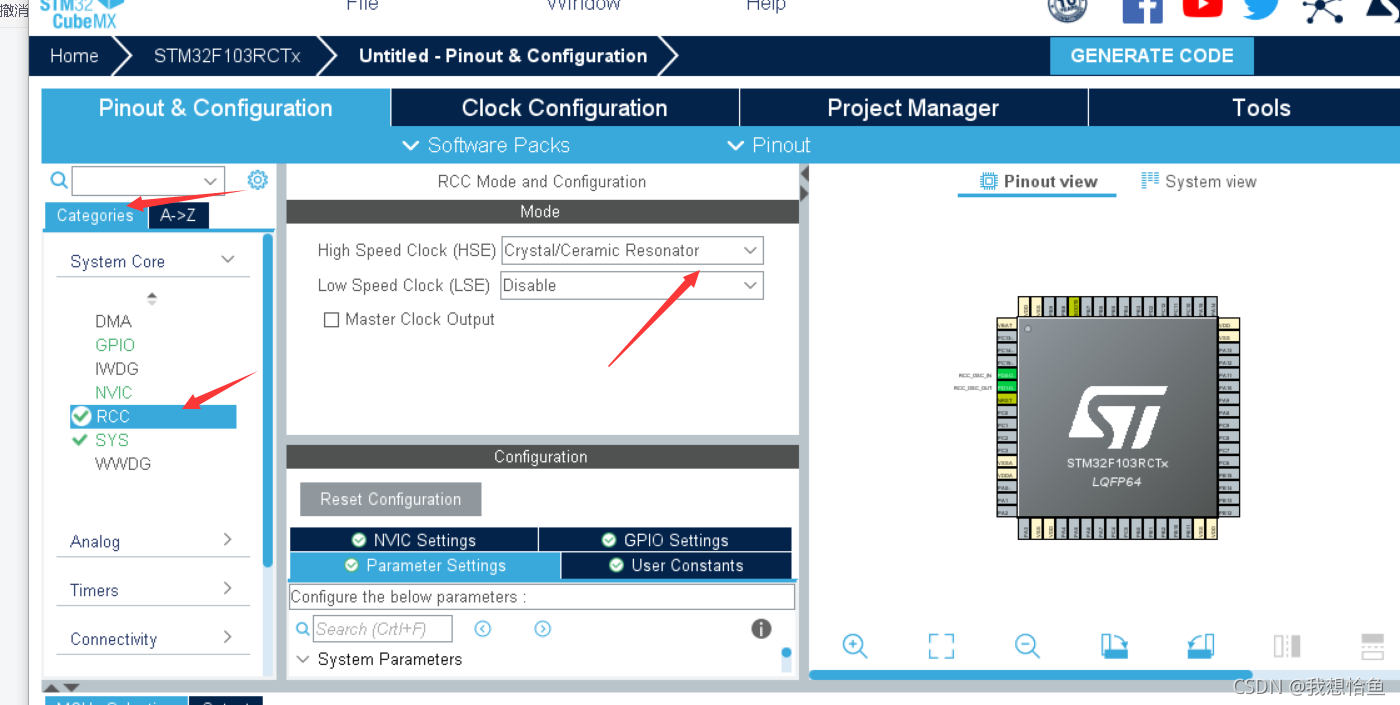Viewport: 1400px width, 705px height.
Task: Open the Pinout dropdown menu
Action: (768, 145)
